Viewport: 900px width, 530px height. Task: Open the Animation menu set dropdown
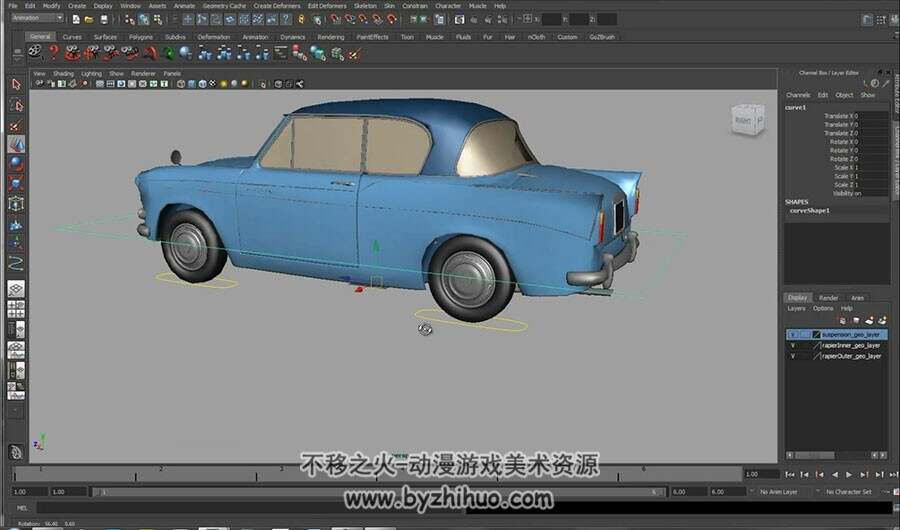[37, 18]
